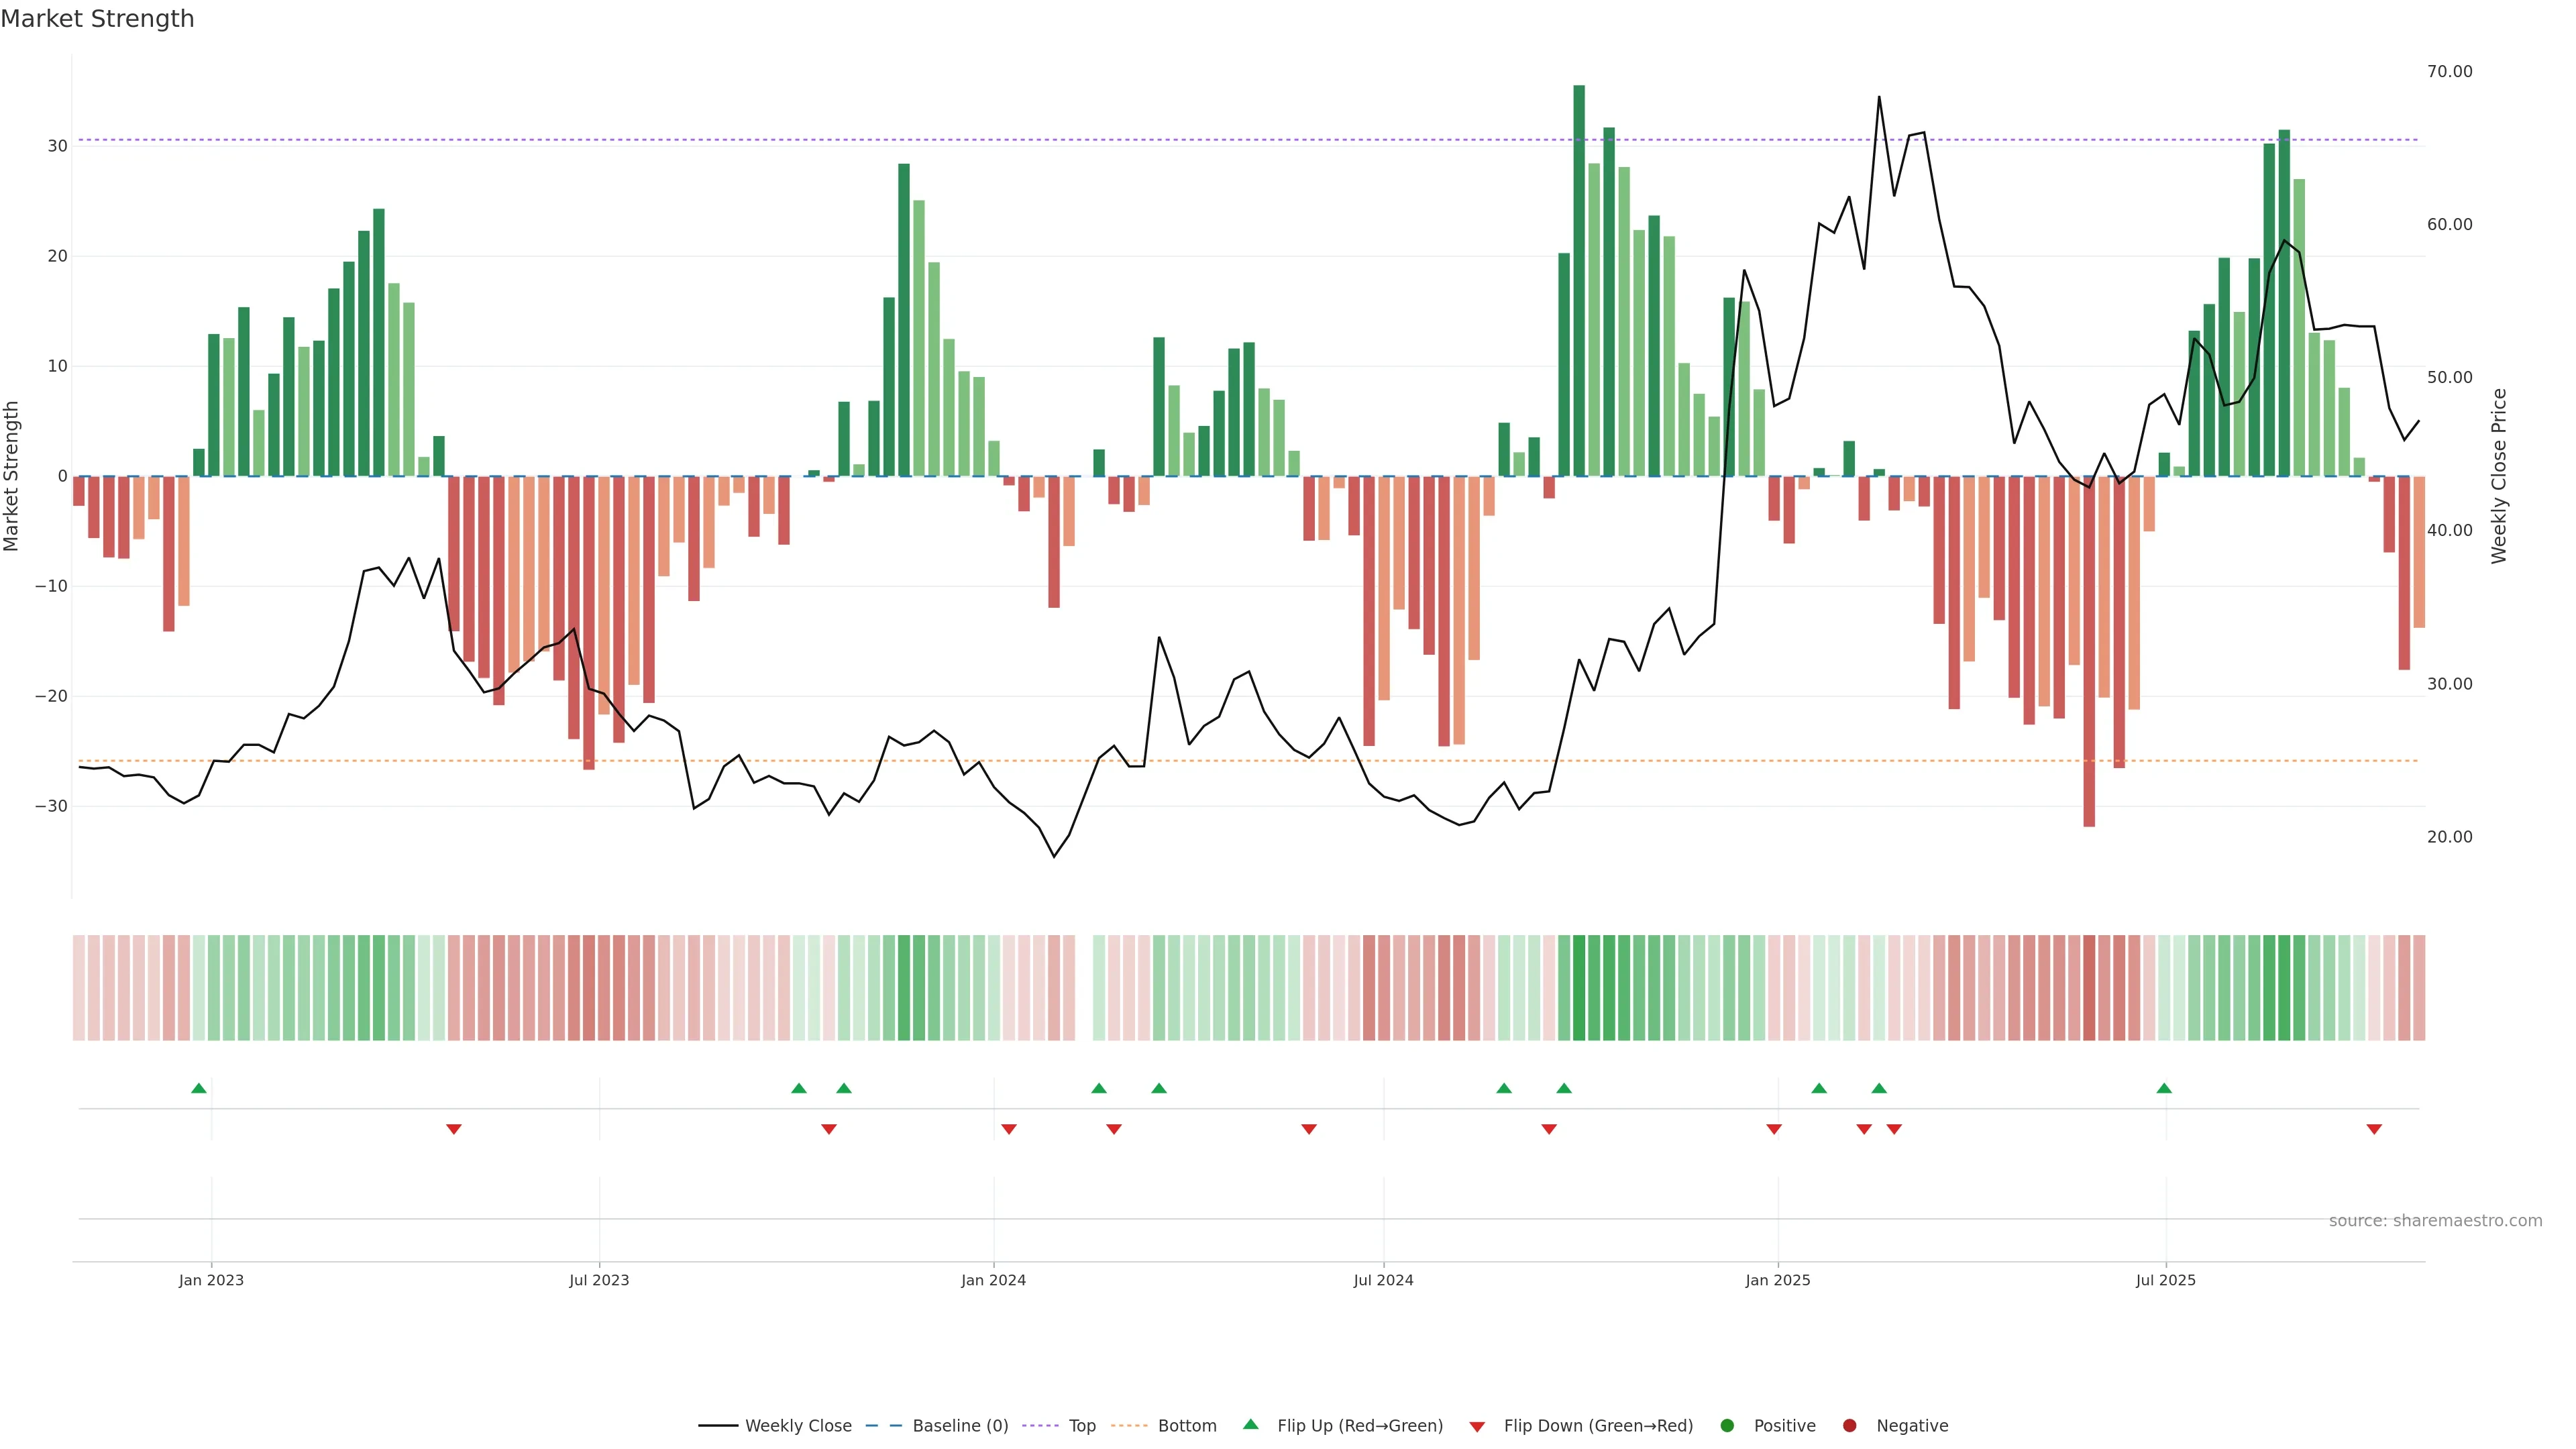The height and width of the screenshot is (1449, 2576).
Task: Click the first red flip-down marker before Jul 2023
Action: click(x=454, y=1129)
